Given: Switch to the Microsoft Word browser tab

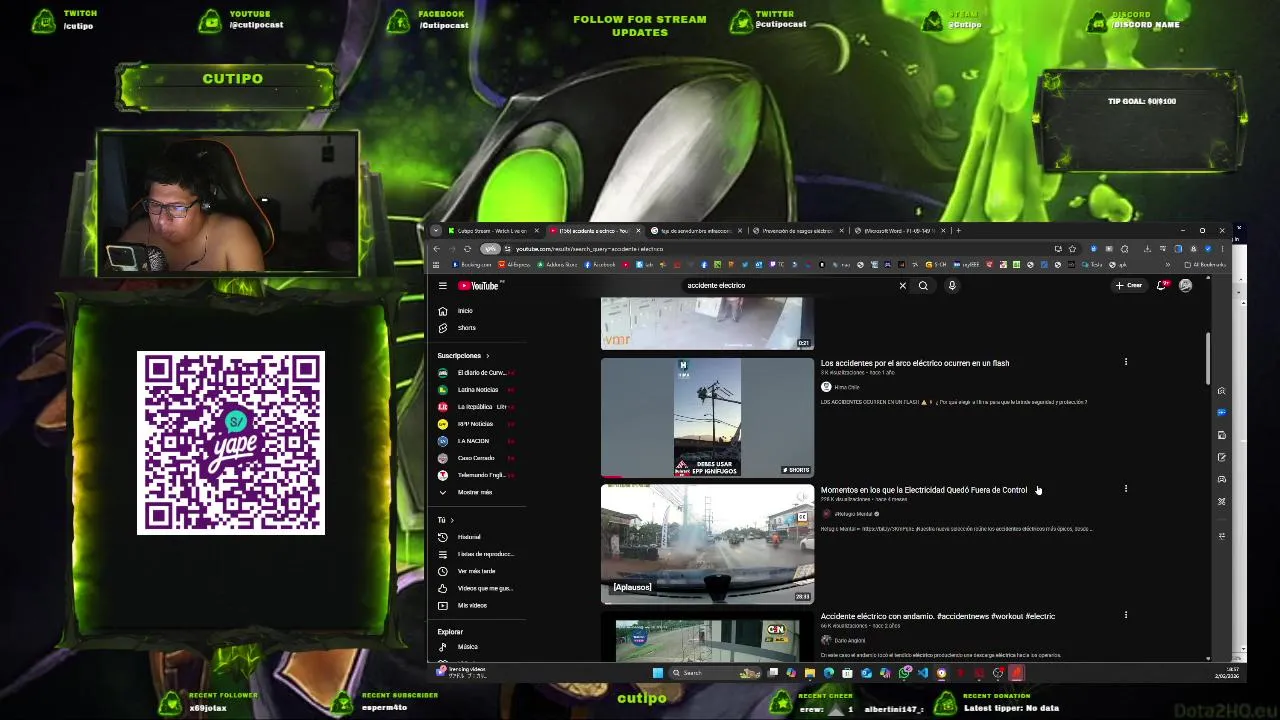Looking at the screenshot, I should coord(898,231).
